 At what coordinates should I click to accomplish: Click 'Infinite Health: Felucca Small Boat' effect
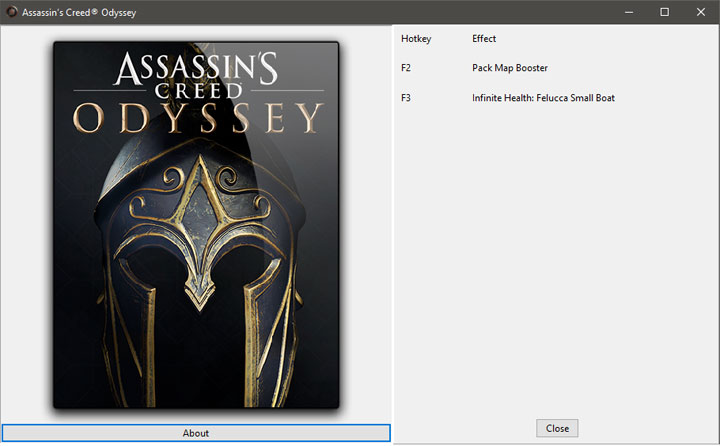[x=543, y=98]
